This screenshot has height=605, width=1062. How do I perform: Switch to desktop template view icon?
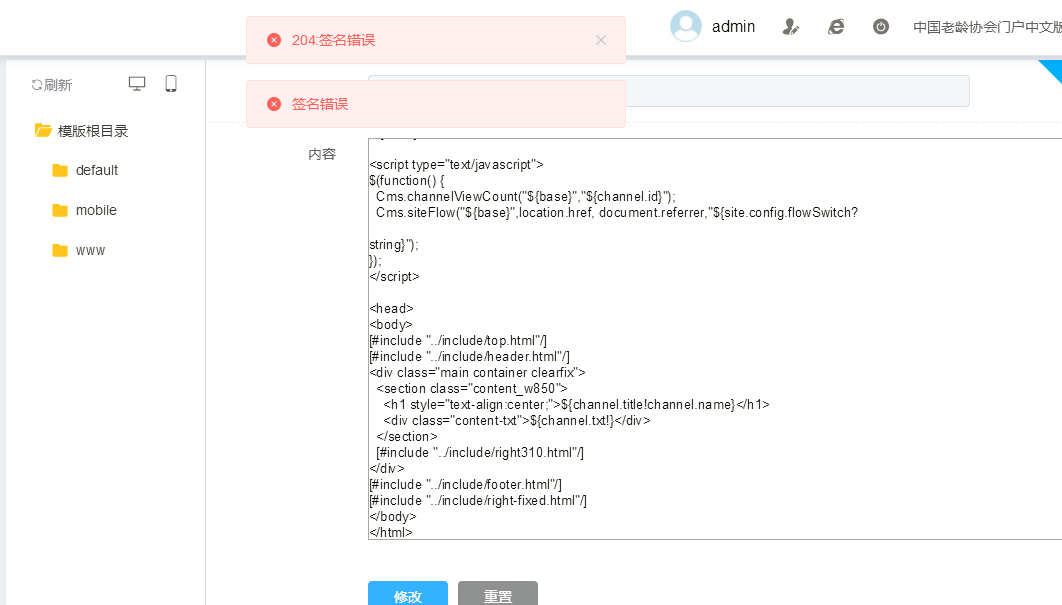[137, 83]
